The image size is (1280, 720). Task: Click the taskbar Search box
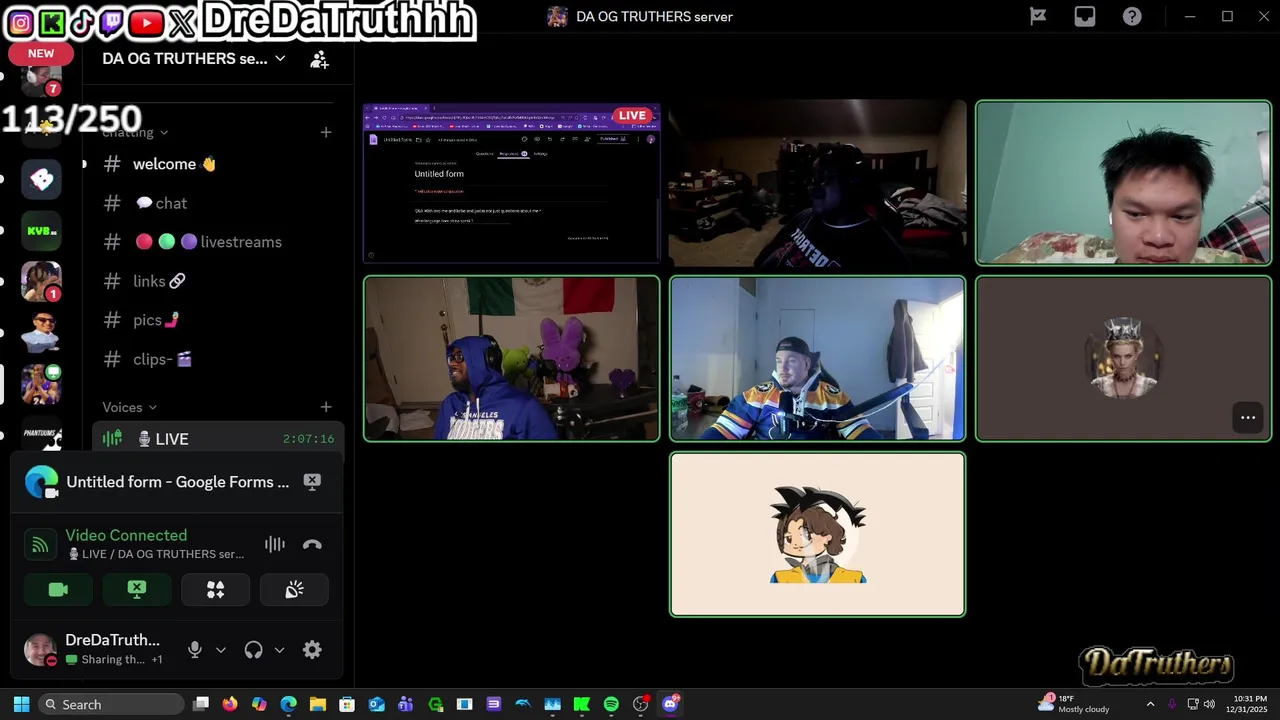(110, 704)
